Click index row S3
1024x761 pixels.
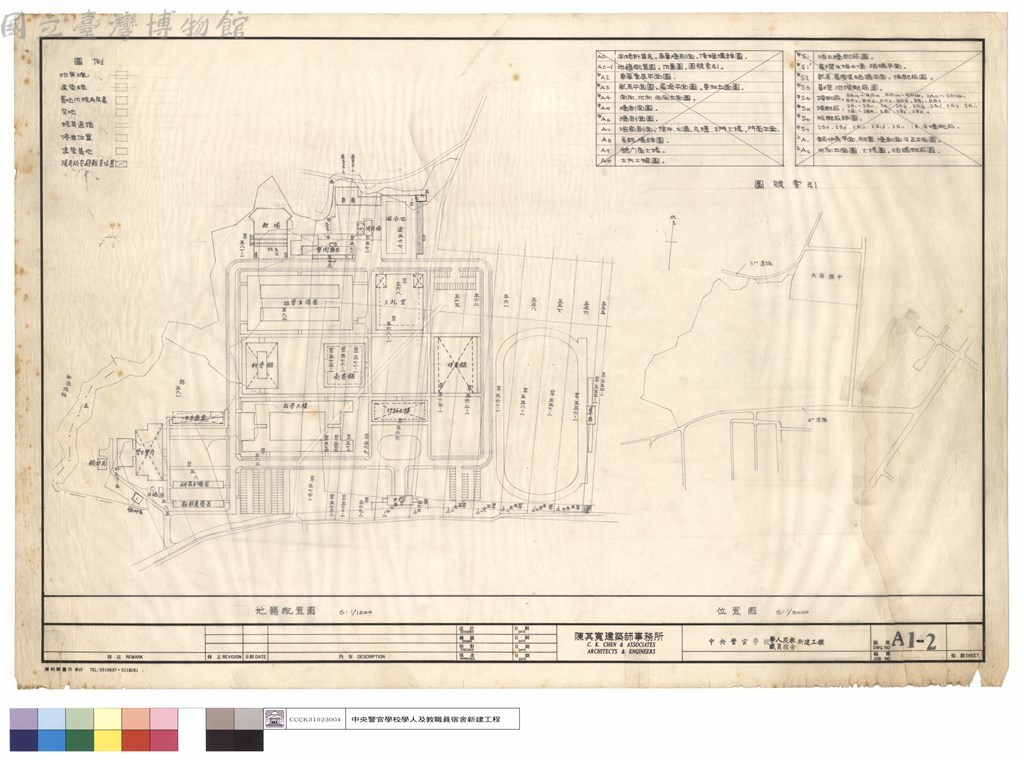(888, 87)
